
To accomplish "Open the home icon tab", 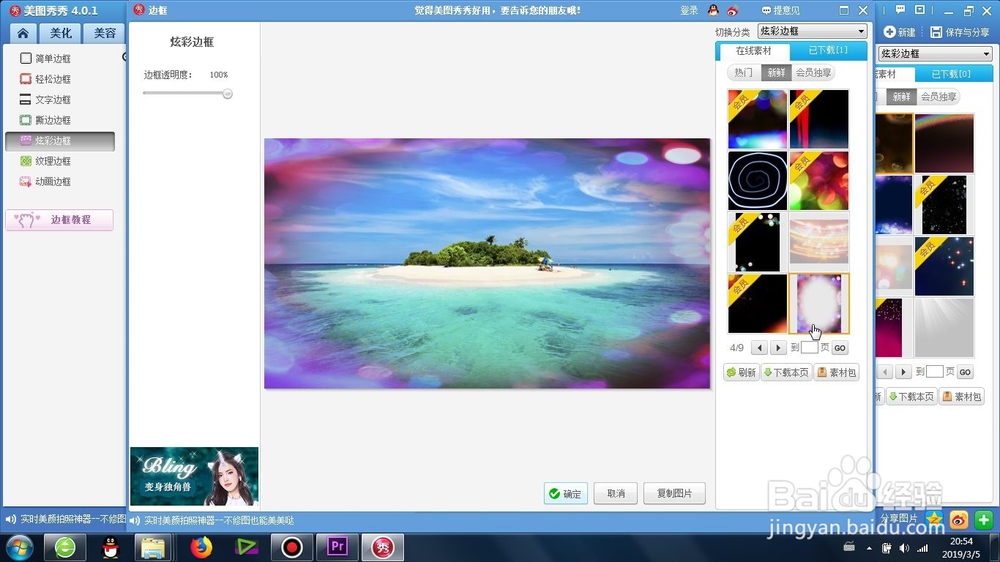I will (22, 33).
